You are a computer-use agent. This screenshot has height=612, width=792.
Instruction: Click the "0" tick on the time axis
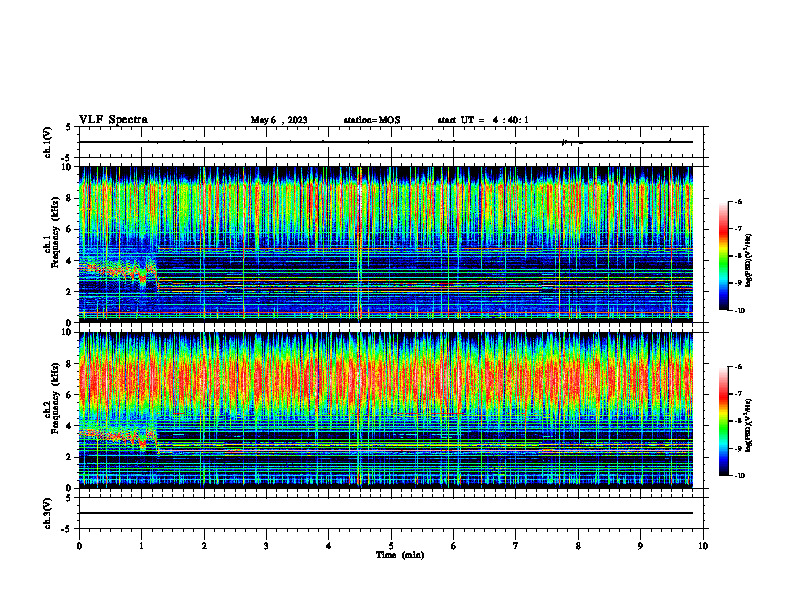(x=79, y=546)
